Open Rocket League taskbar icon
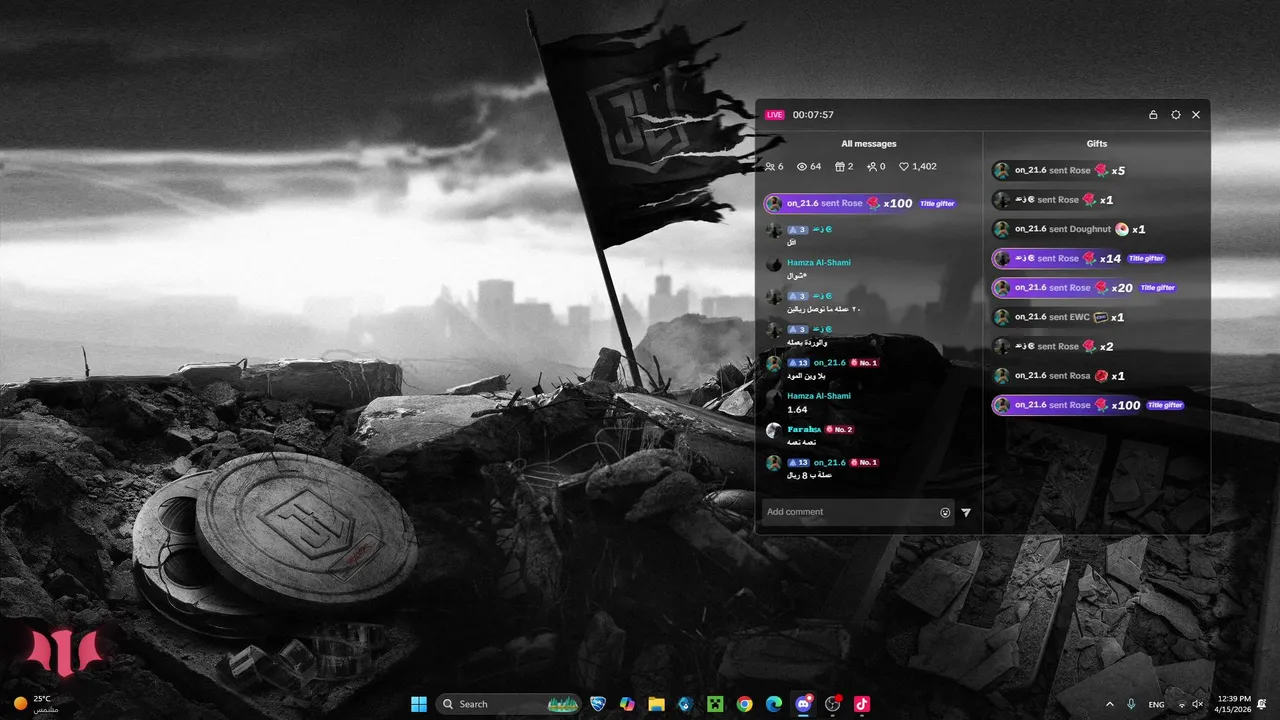This screenshot has width=1280, height=720. pyautogui.click(x=598, y=704)
